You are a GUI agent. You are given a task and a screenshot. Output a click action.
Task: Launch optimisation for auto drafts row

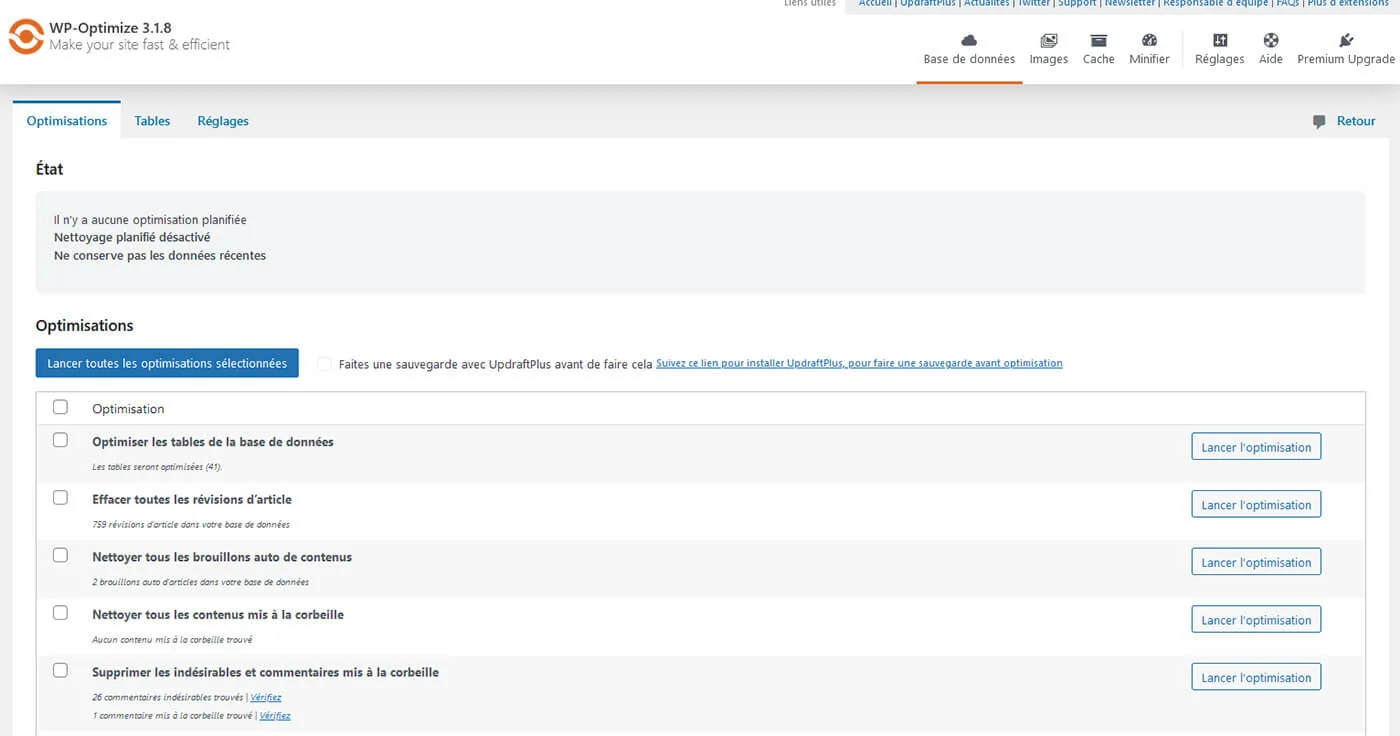1256,562
